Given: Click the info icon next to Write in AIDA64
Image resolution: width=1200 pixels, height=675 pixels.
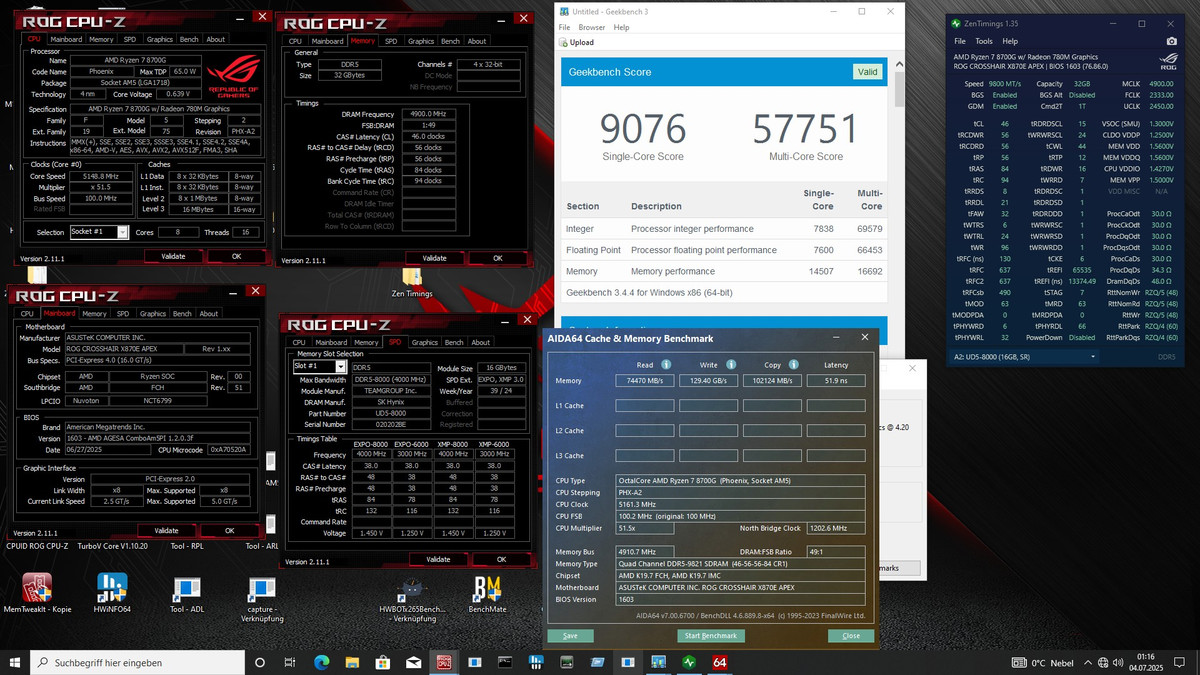Looking at the screenshot, I should pos(730,365).
